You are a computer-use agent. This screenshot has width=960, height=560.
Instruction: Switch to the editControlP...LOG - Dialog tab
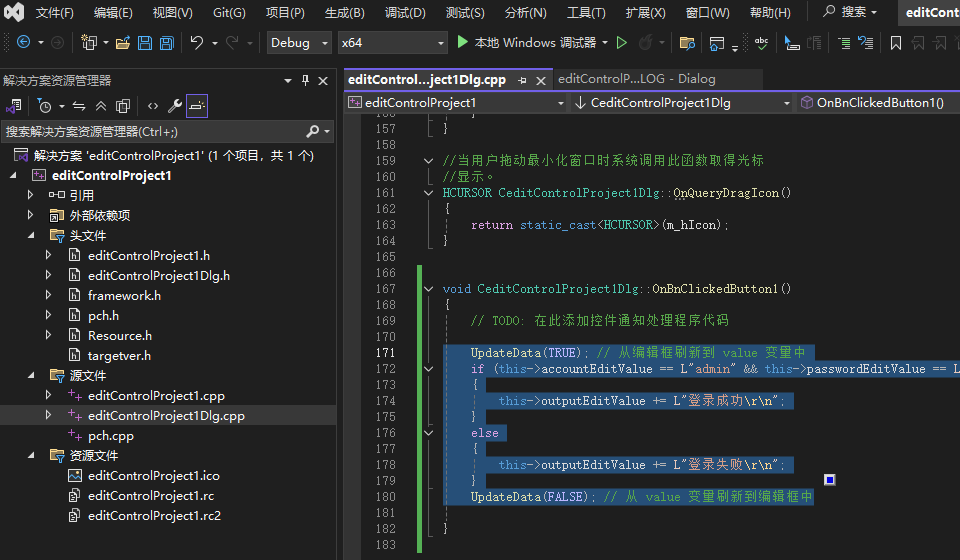[636, 79]
